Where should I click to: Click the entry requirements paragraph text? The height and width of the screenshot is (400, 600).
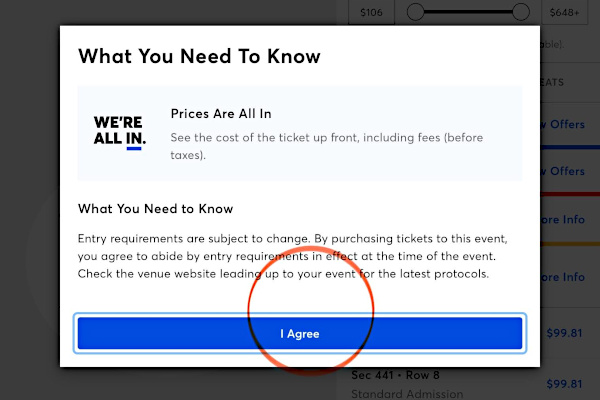point(292,256)
